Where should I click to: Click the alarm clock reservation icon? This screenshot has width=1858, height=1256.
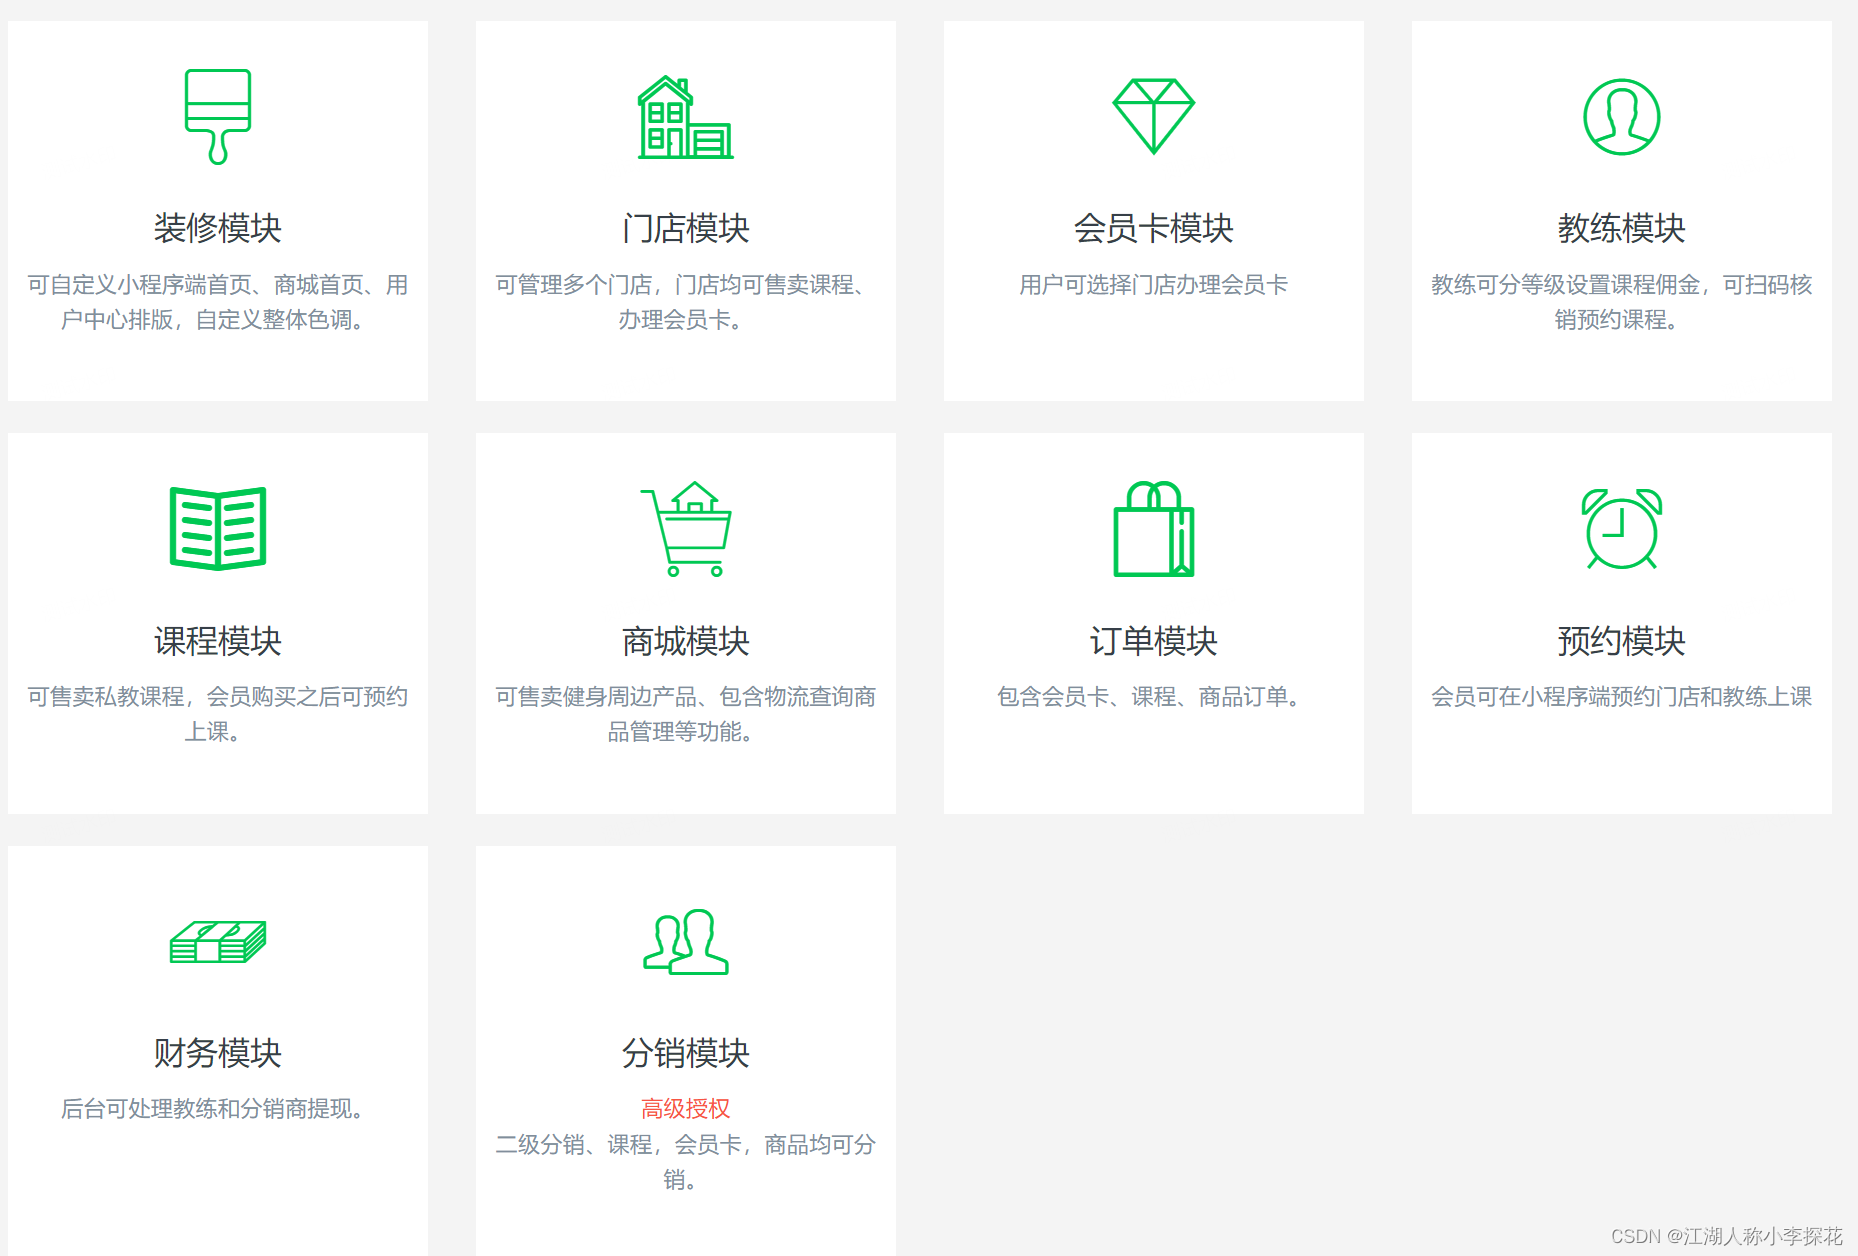click(1622, 529)
